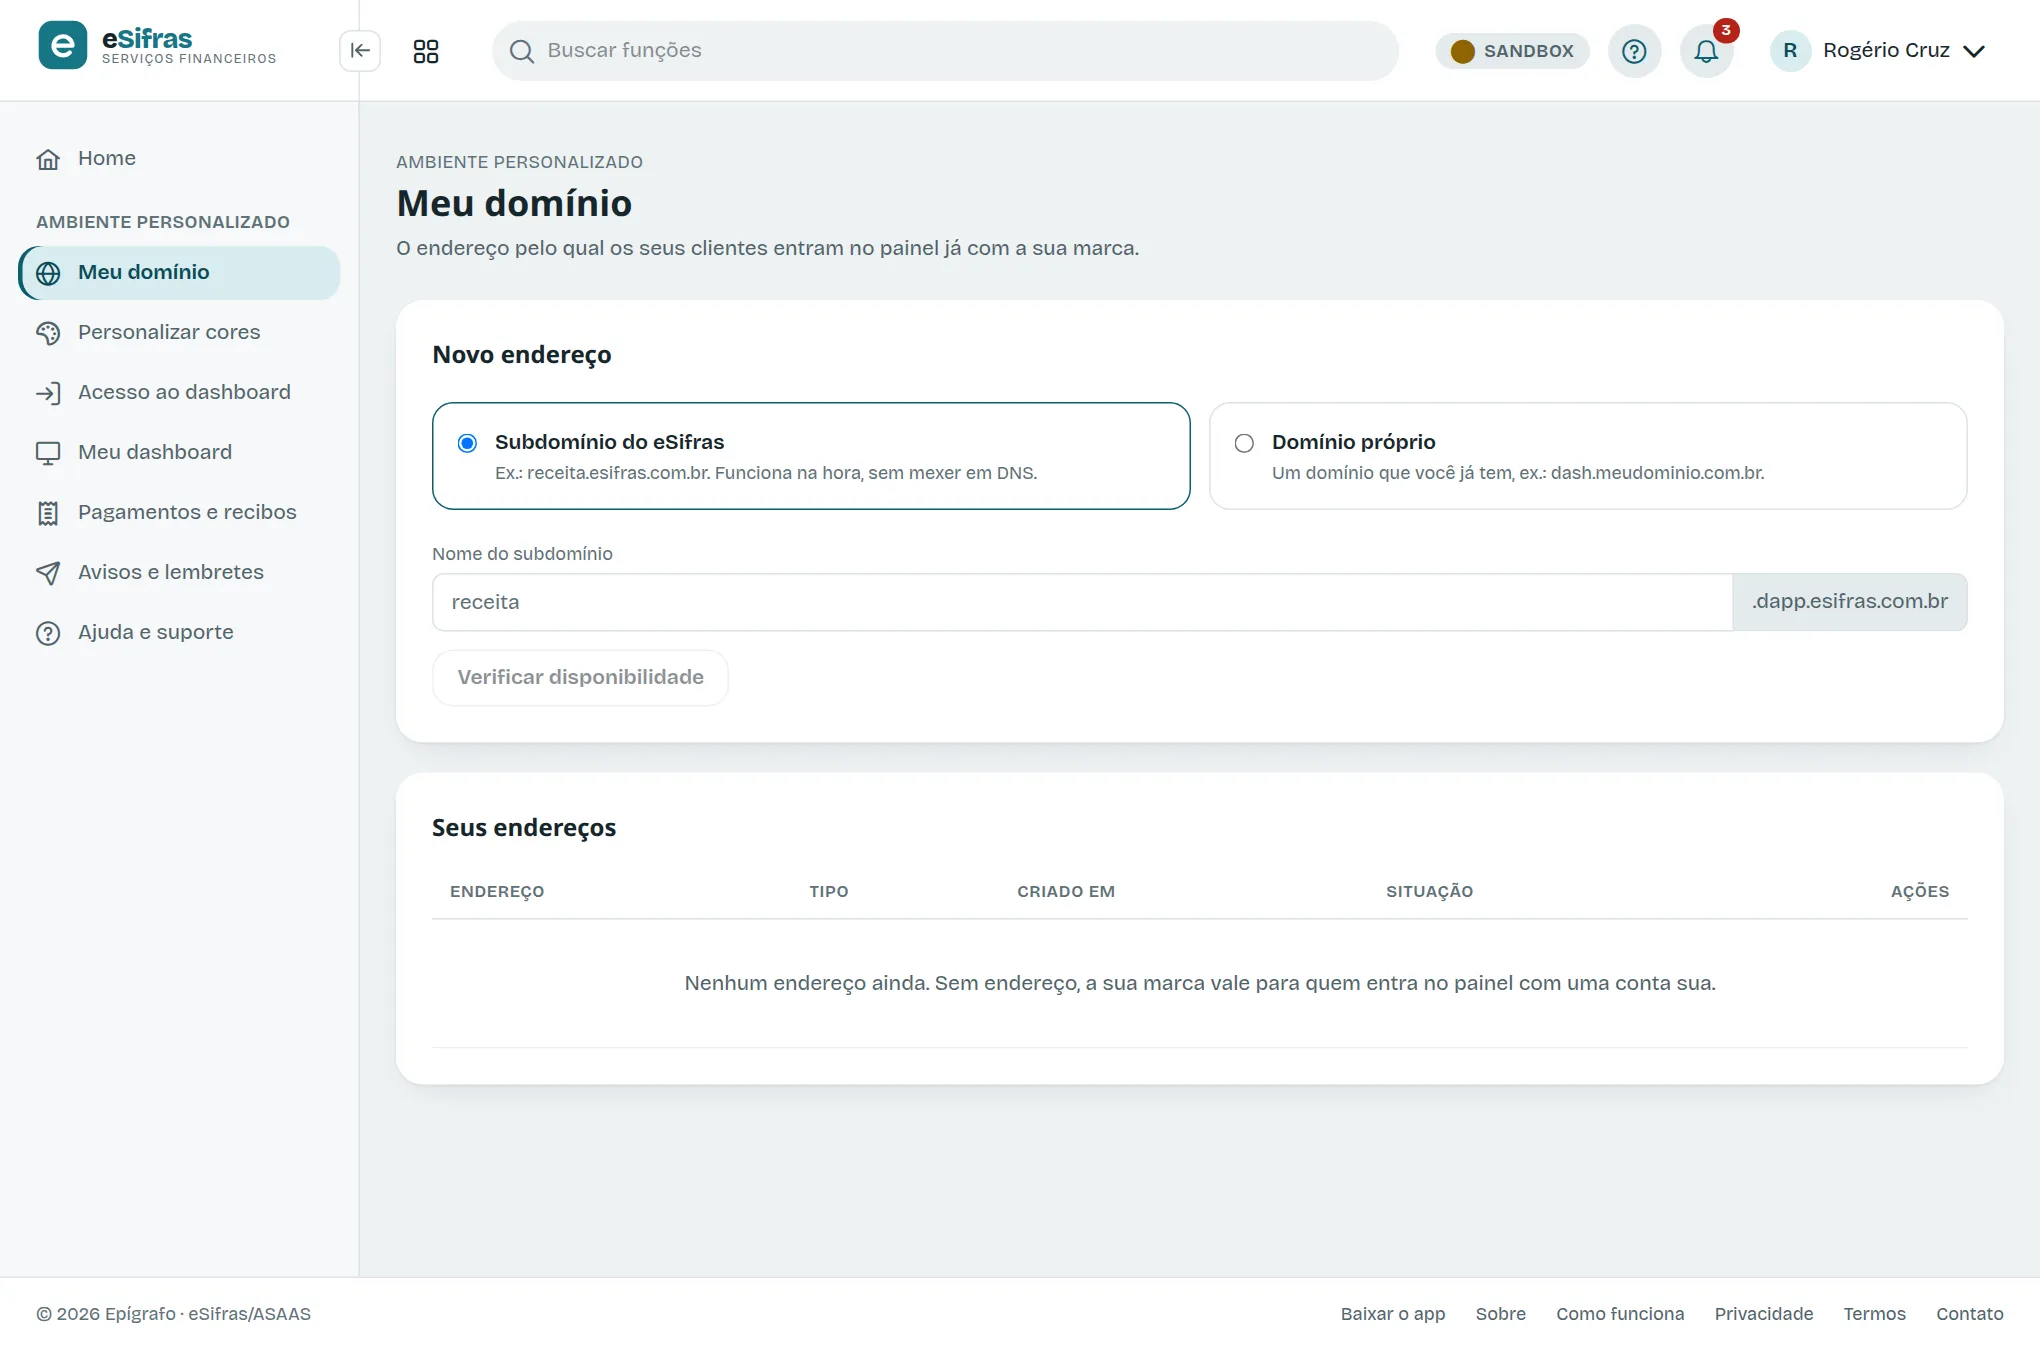Viewport: 2040px width, 1350px height.
Task: Click the ENDEREÇO column header
Action: point(497,892)
